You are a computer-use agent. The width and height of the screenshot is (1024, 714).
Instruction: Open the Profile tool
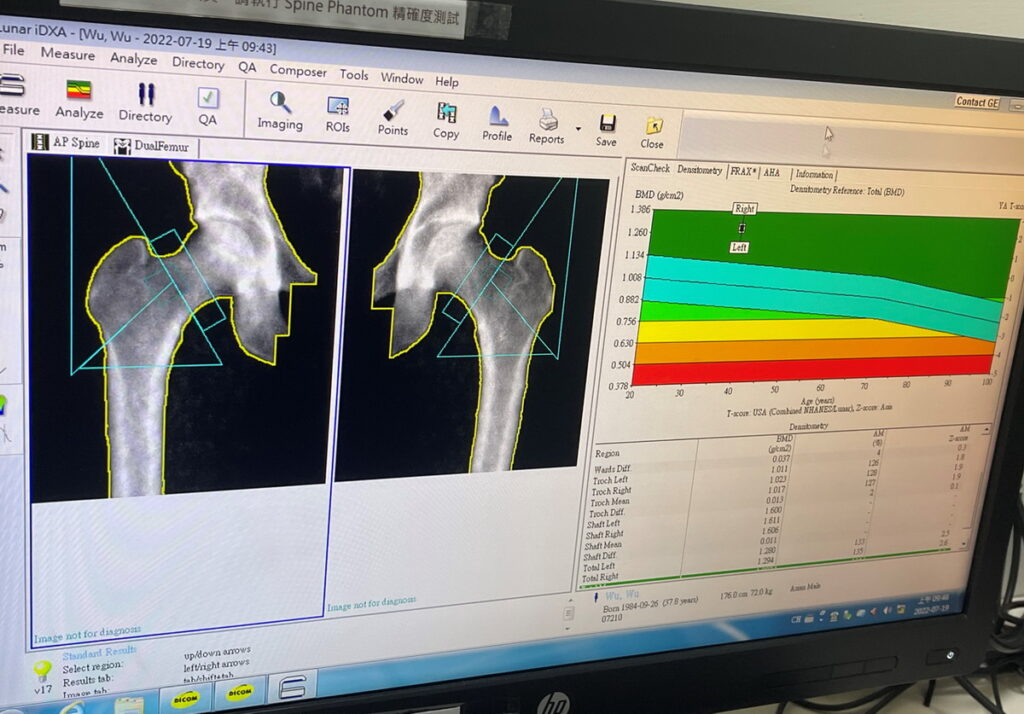pyautogui.click(x=497, y=124)
